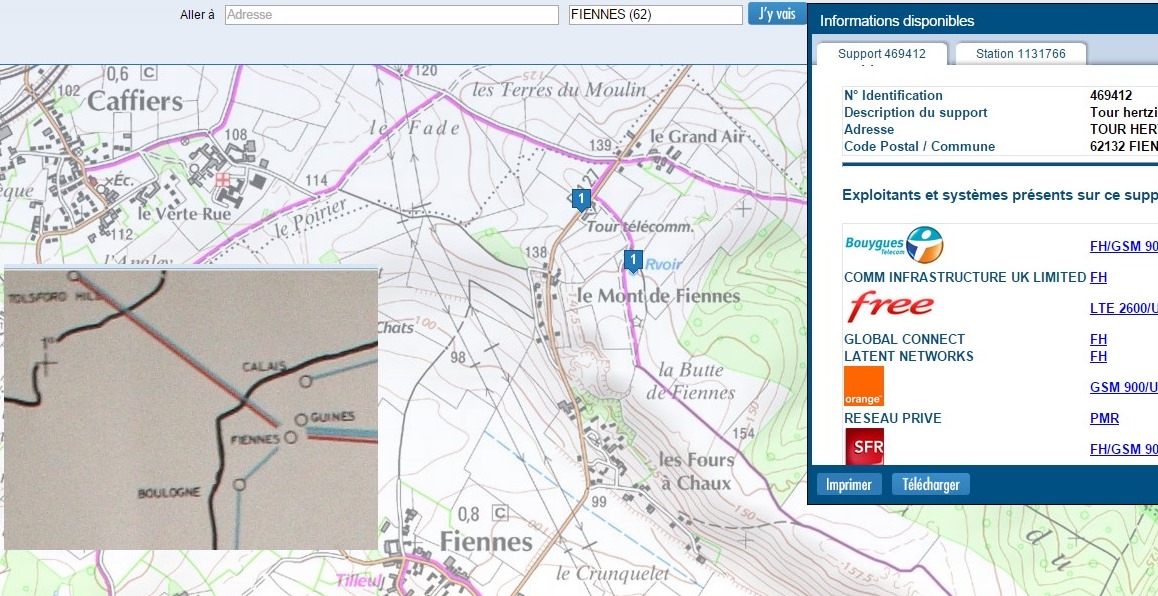Click the map marker next to Rvoir

click(x=633, y=261)
